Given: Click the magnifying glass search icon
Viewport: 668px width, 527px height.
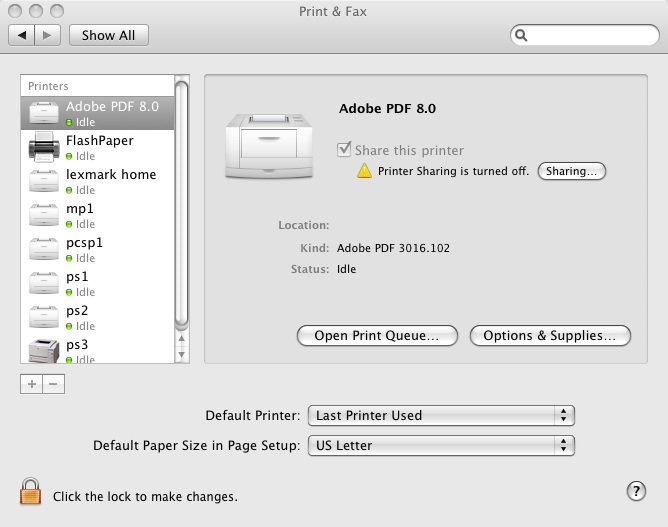Looking at the screenshot, I should [521, 35].
